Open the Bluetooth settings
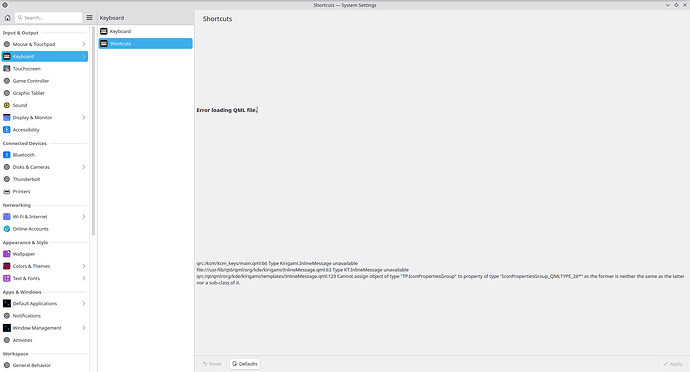Screen dimensions: 690x372 (x=44, y=155)
